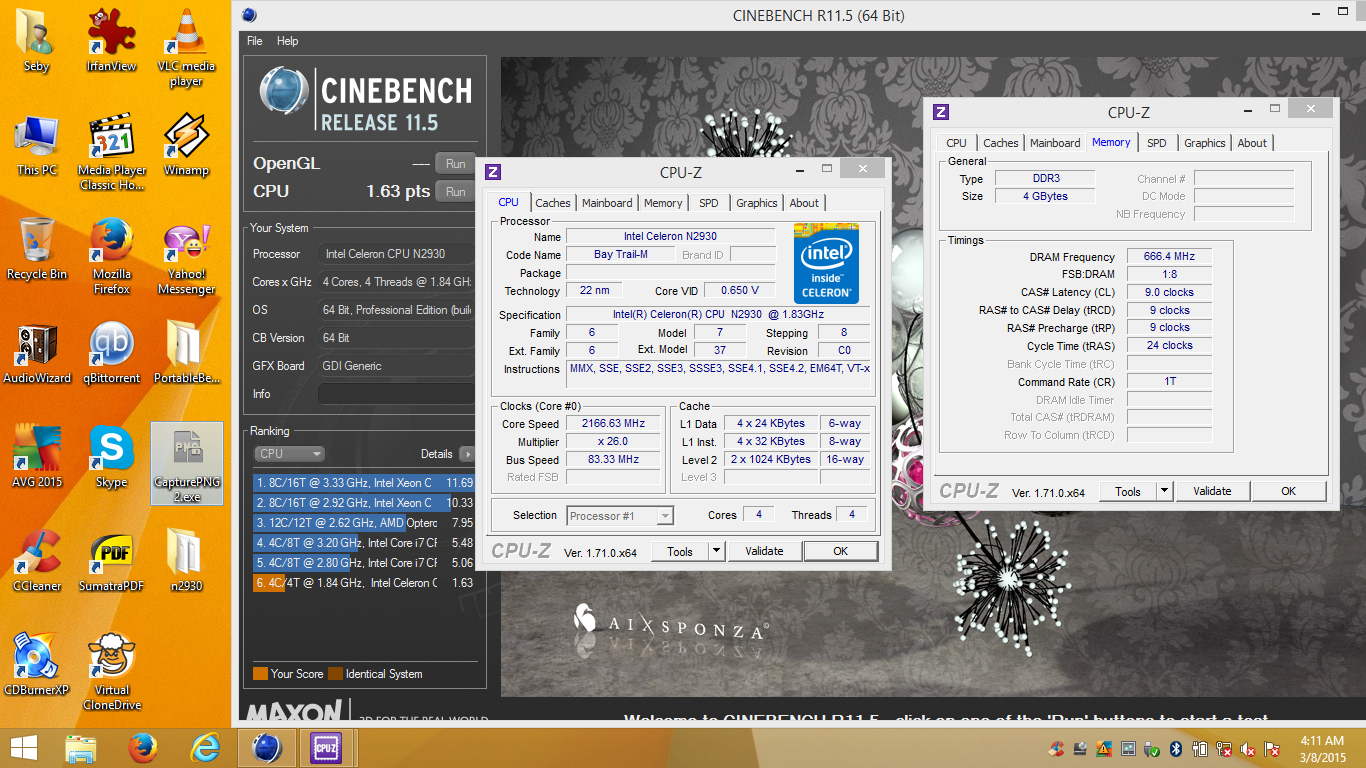Launch AVG 2015 shortcut

click(37, 457)
